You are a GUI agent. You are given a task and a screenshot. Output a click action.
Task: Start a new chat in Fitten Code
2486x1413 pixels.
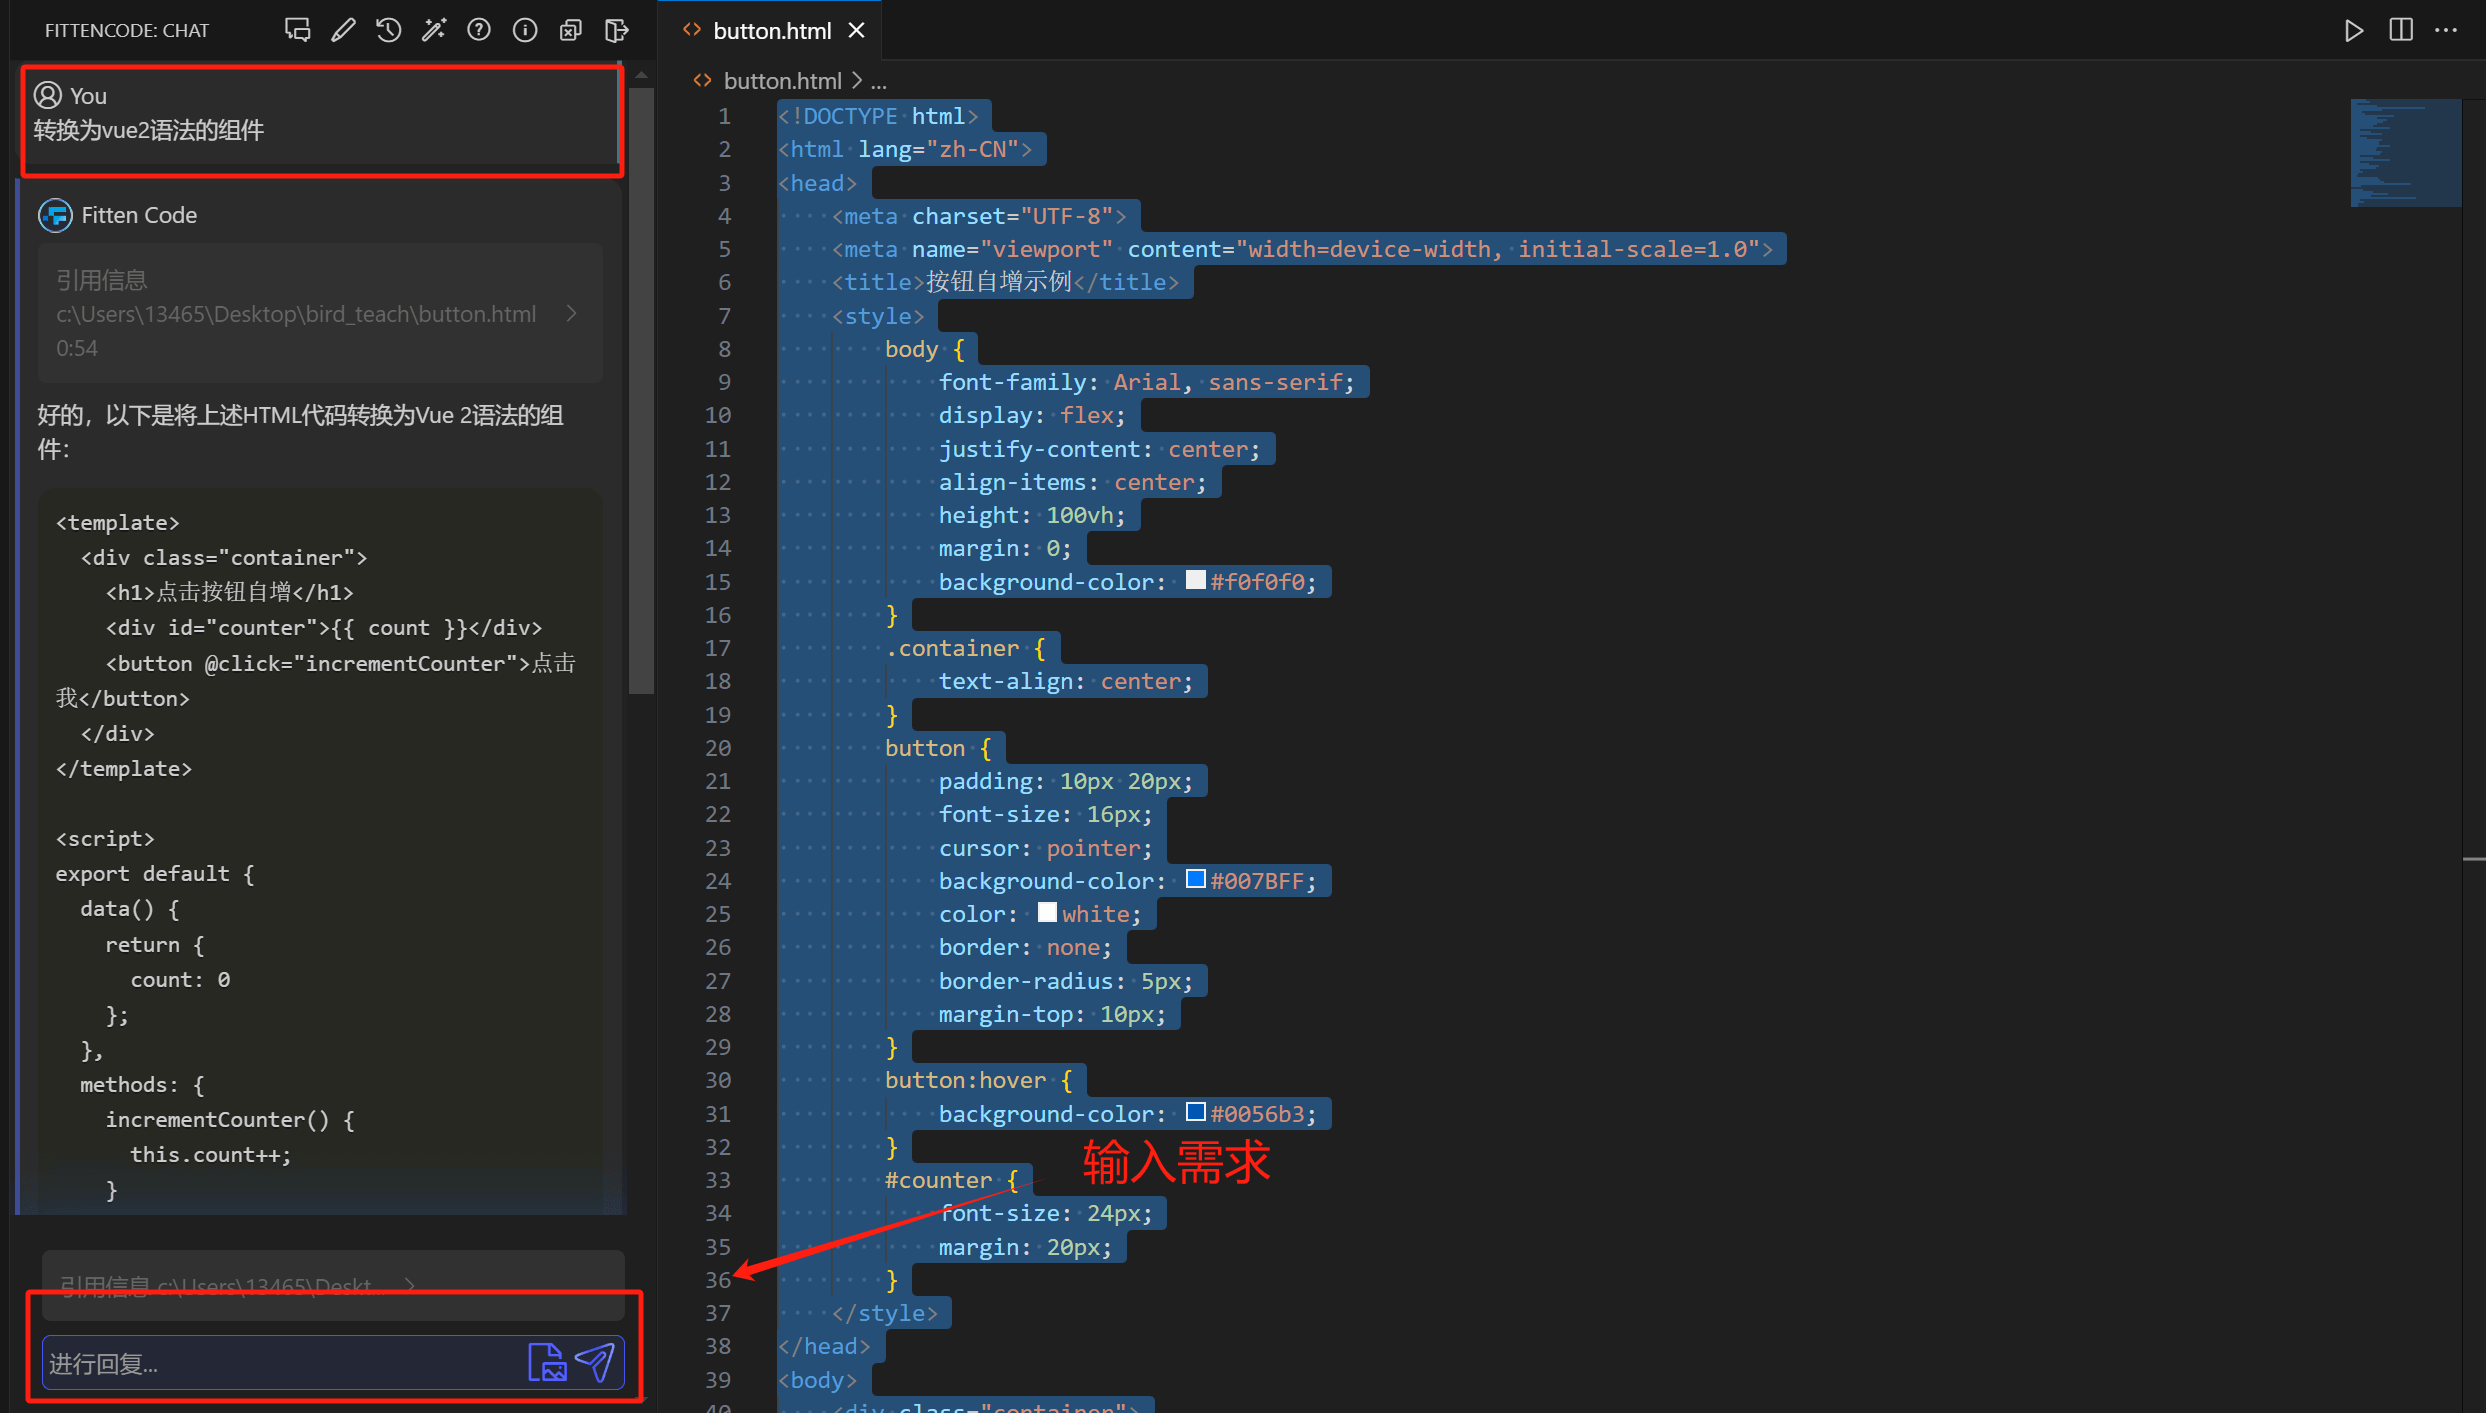297,30
